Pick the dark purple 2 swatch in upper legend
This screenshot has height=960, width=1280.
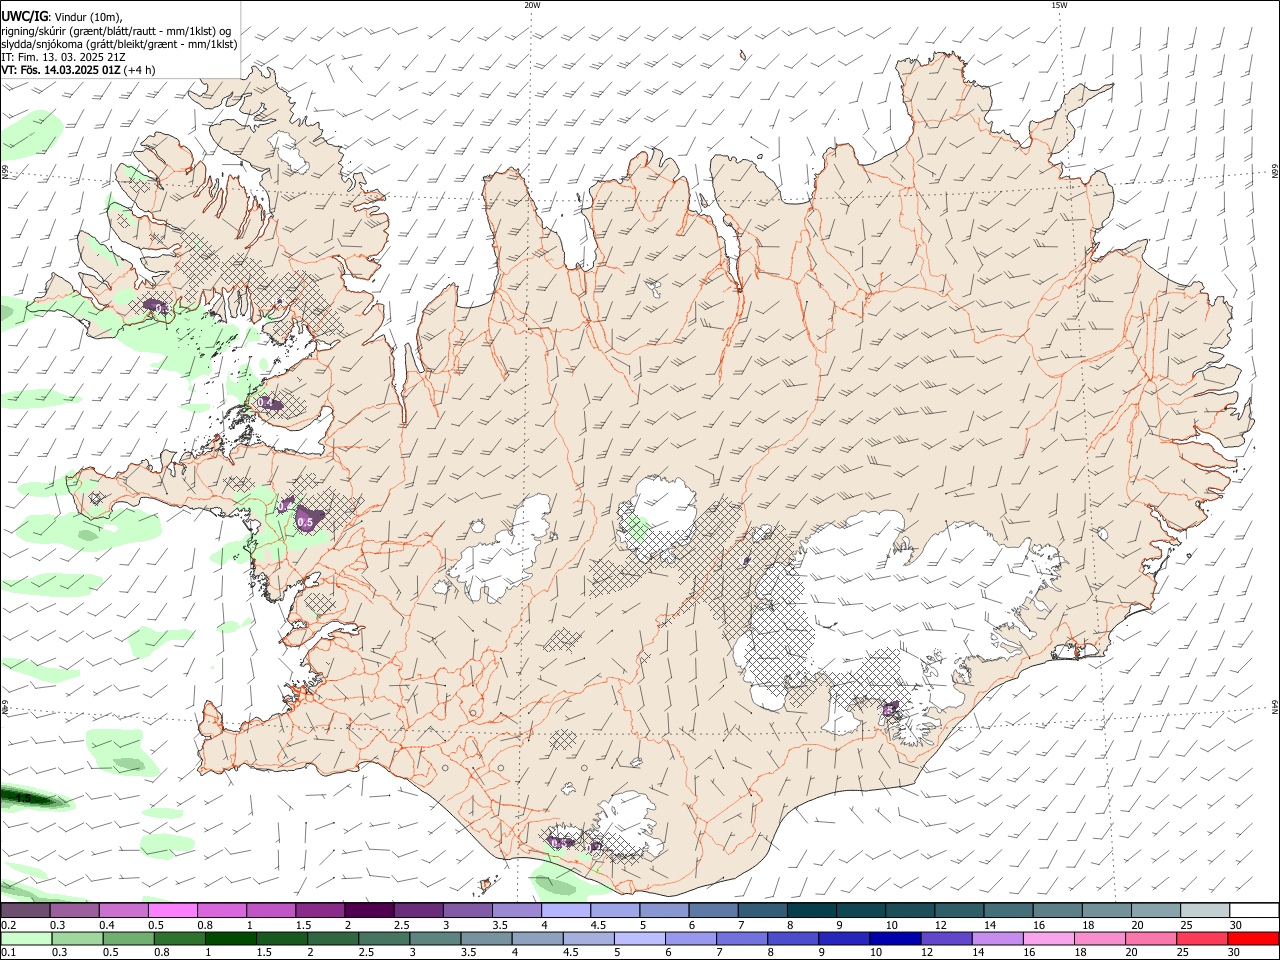369,911
